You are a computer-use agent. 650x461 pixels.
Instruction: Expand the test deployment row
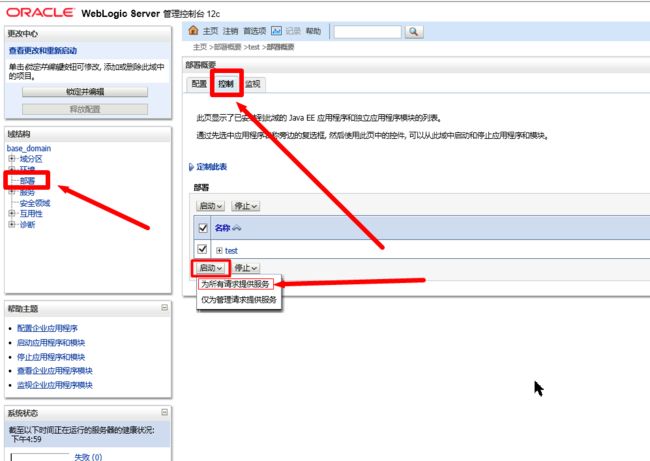(x=219, y=250)
